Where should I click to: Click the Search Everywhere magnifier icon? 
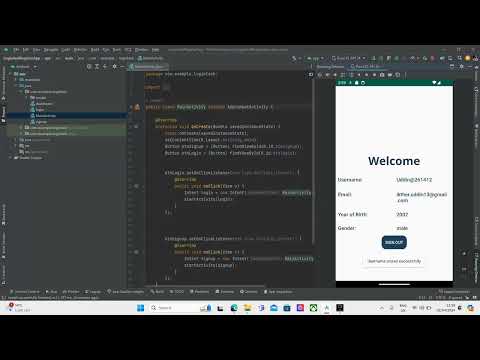pos(460,58)
